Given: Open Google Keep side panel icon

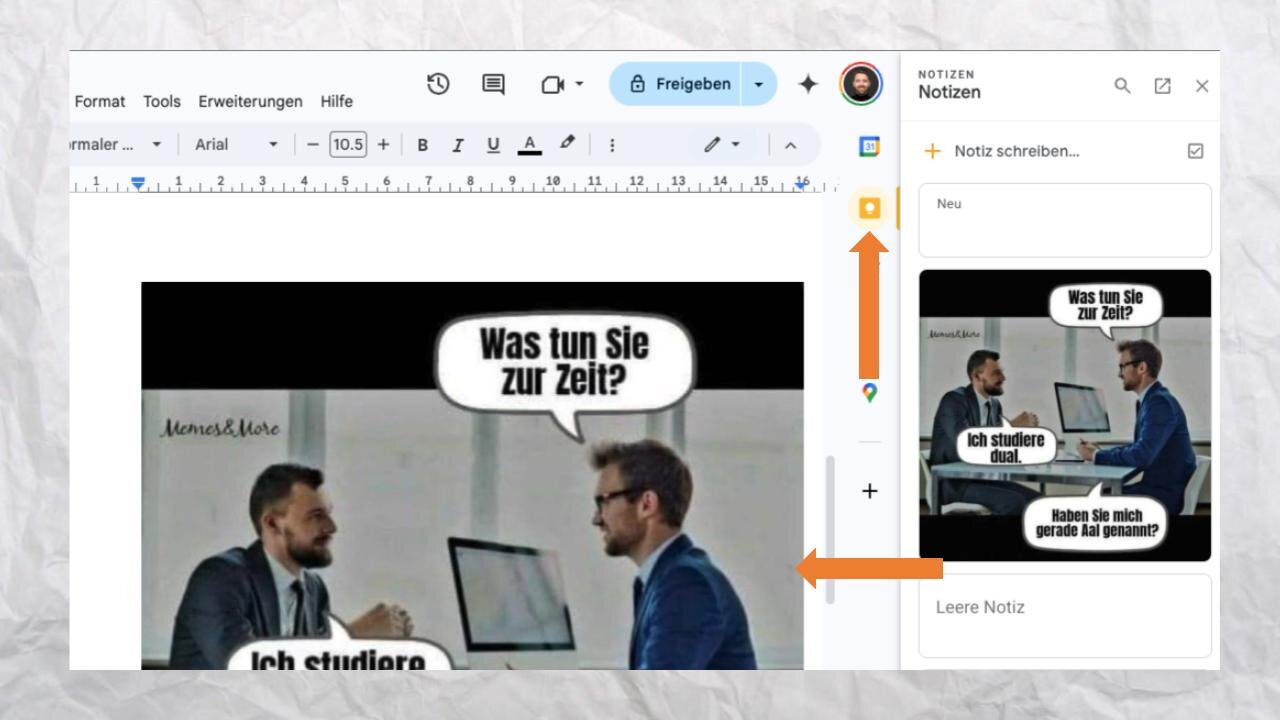Looking at the screenshot, I should point(869,208).
